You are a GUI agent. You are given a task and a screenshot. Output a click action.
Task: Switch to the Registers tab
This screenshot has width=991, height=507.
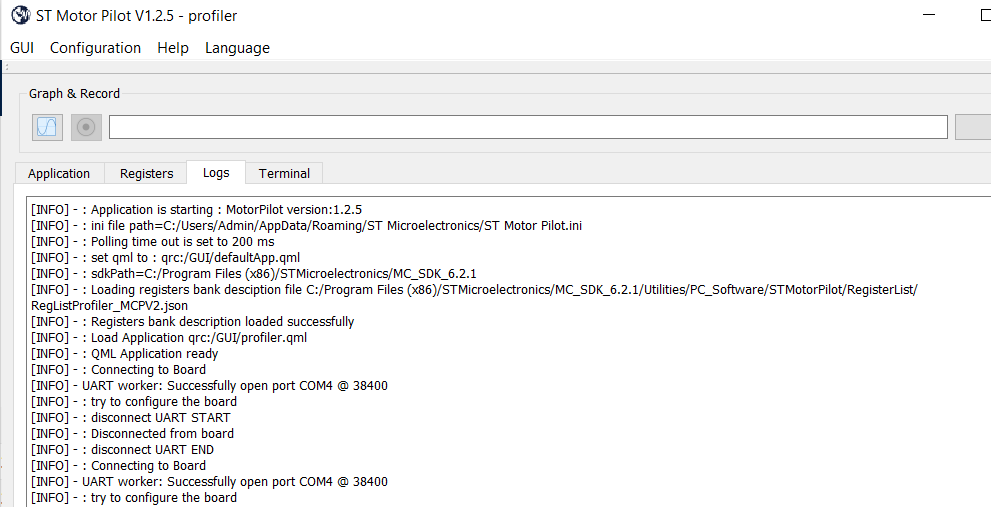click(146, 173)
